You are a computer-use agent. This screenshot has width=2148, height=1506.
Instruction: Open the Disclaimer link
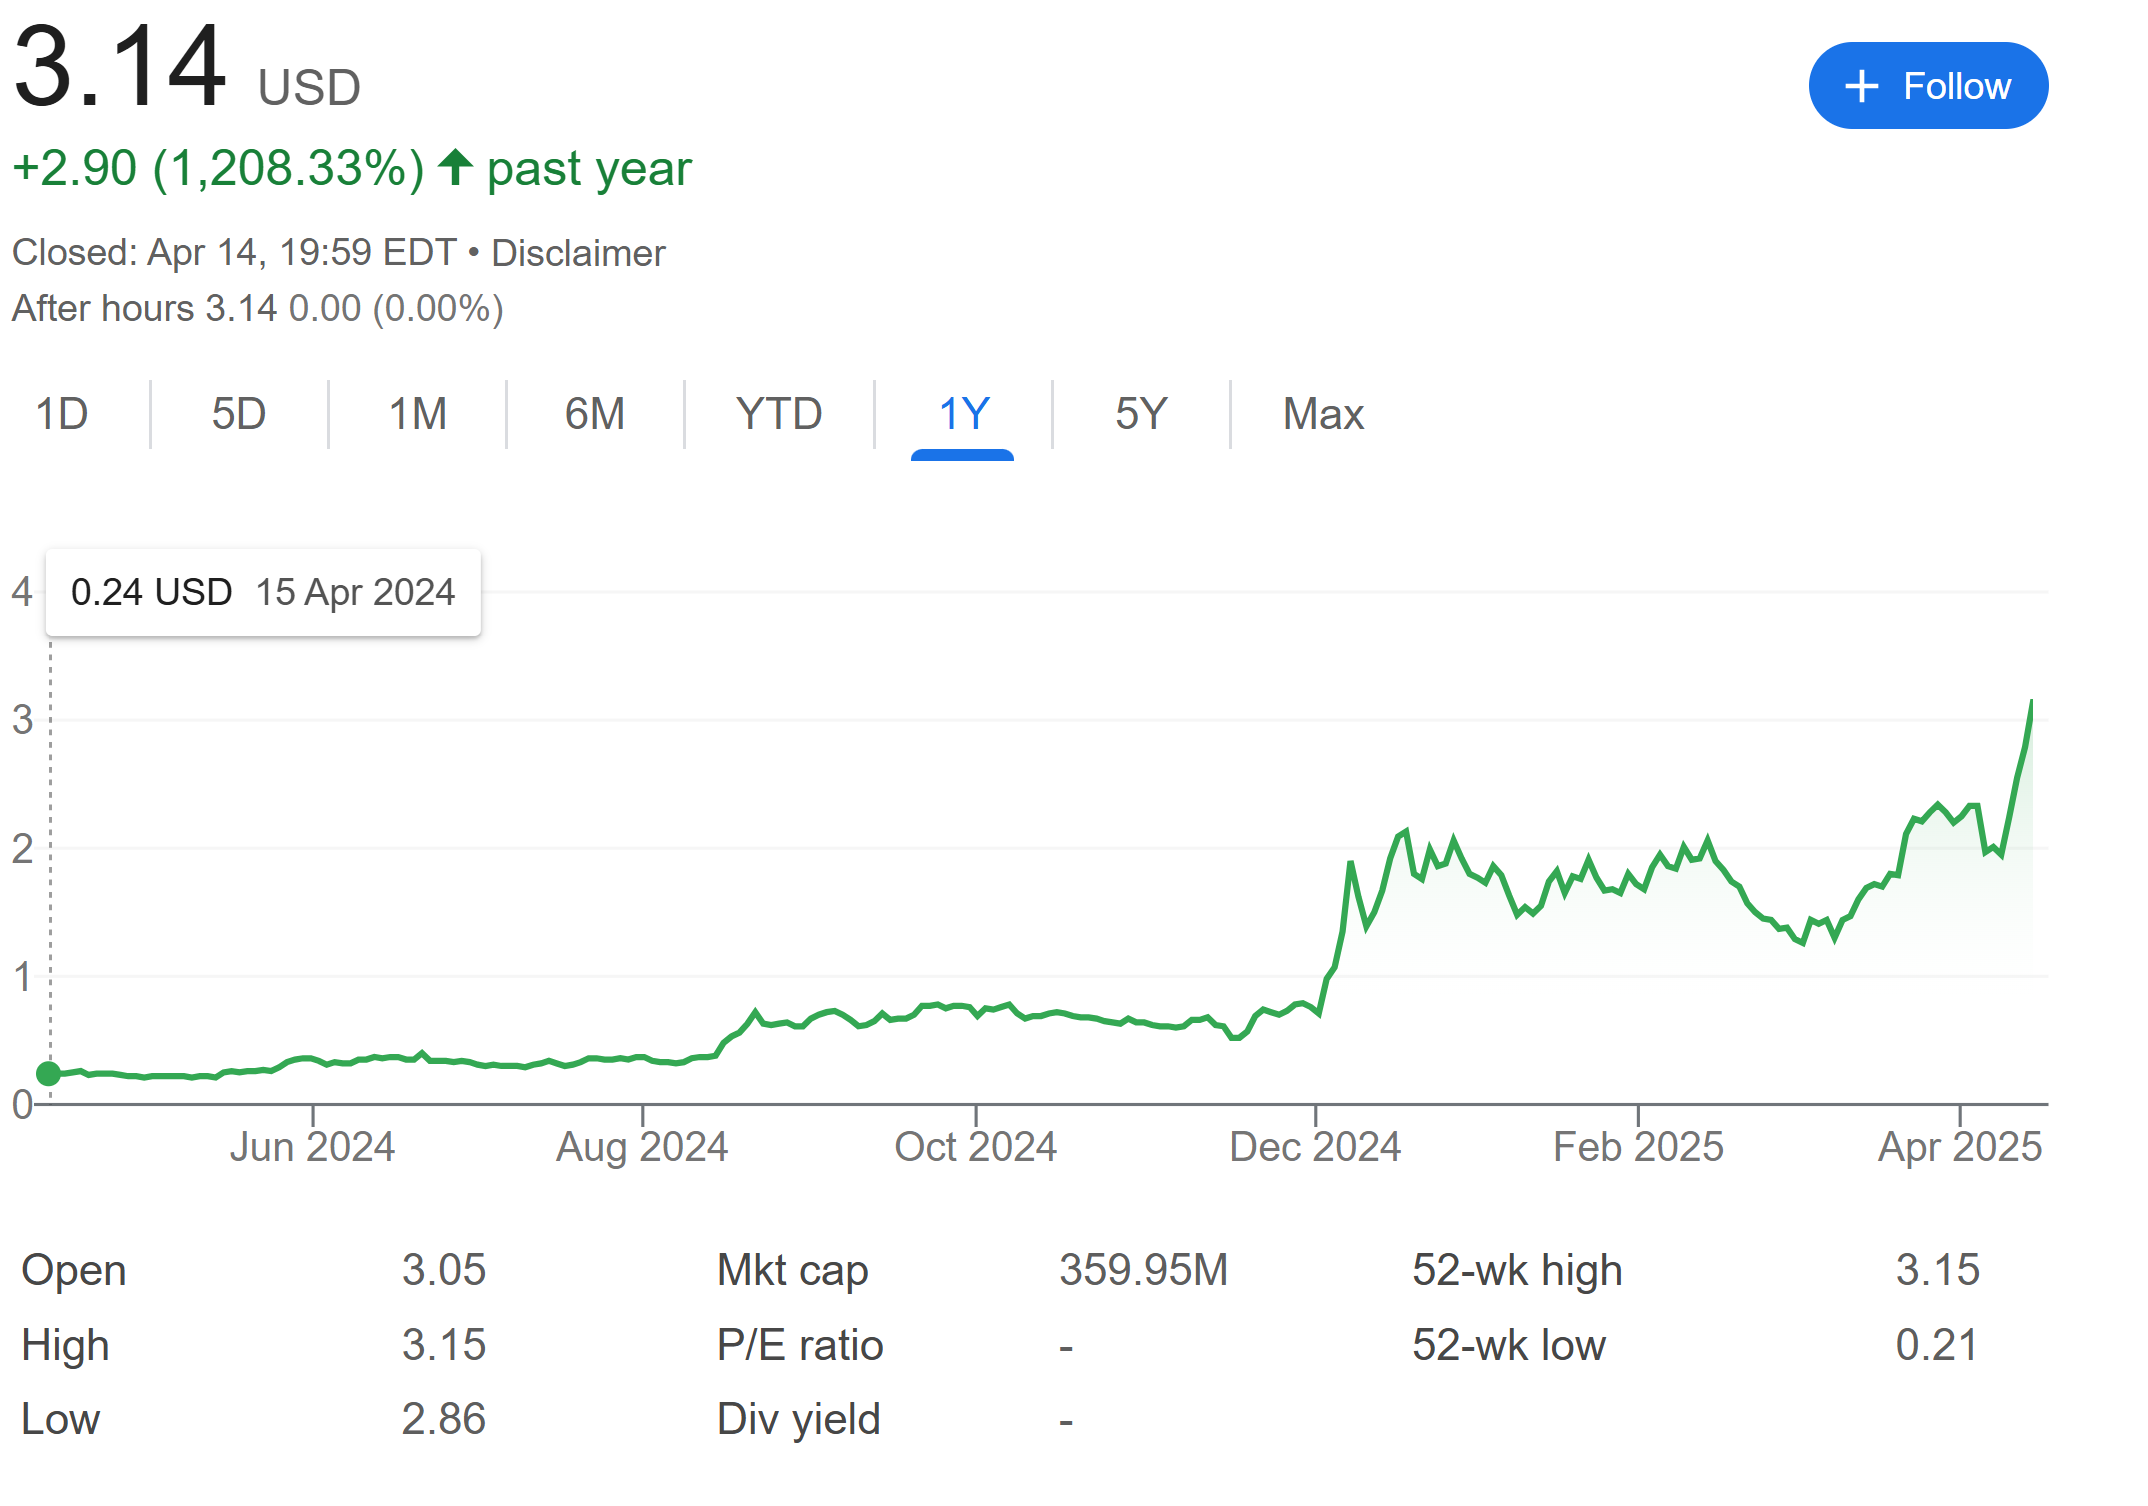tap(578, 253)
